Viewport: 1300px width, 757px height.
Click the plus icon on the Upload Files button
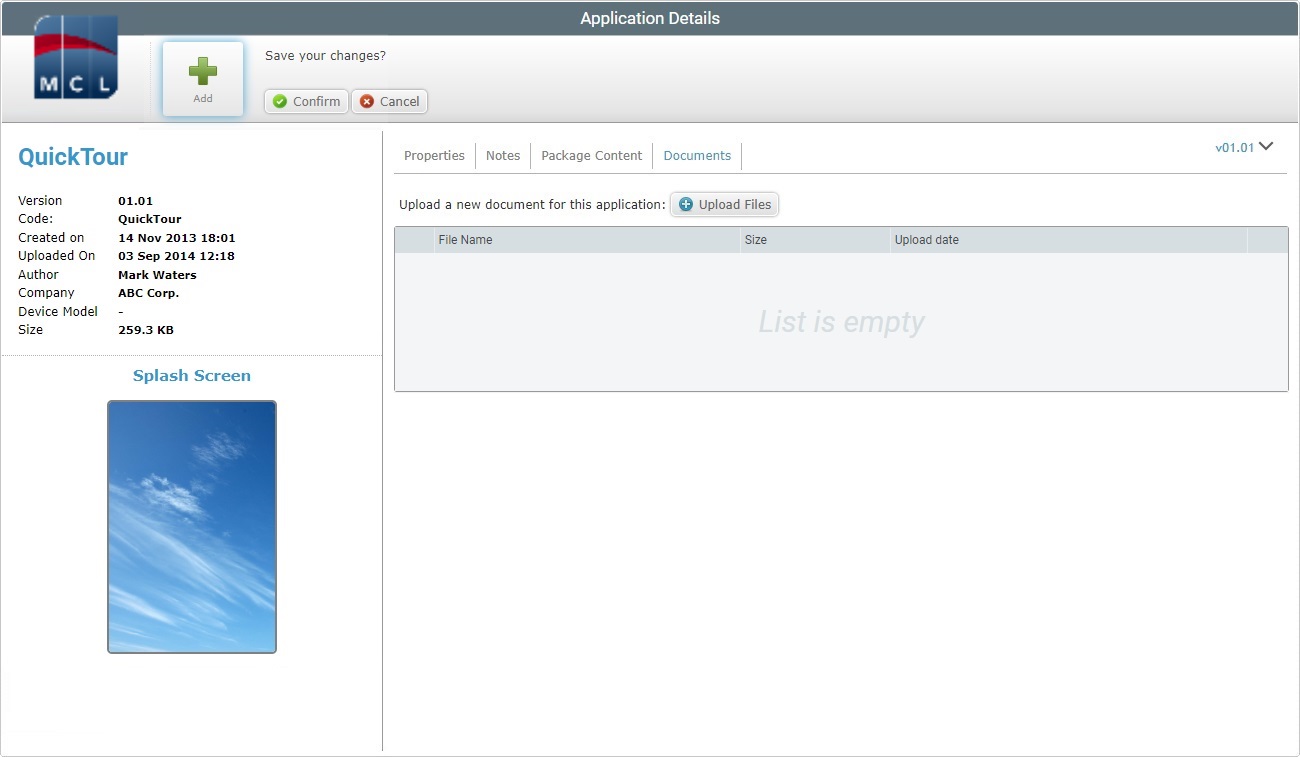point(686,204)
